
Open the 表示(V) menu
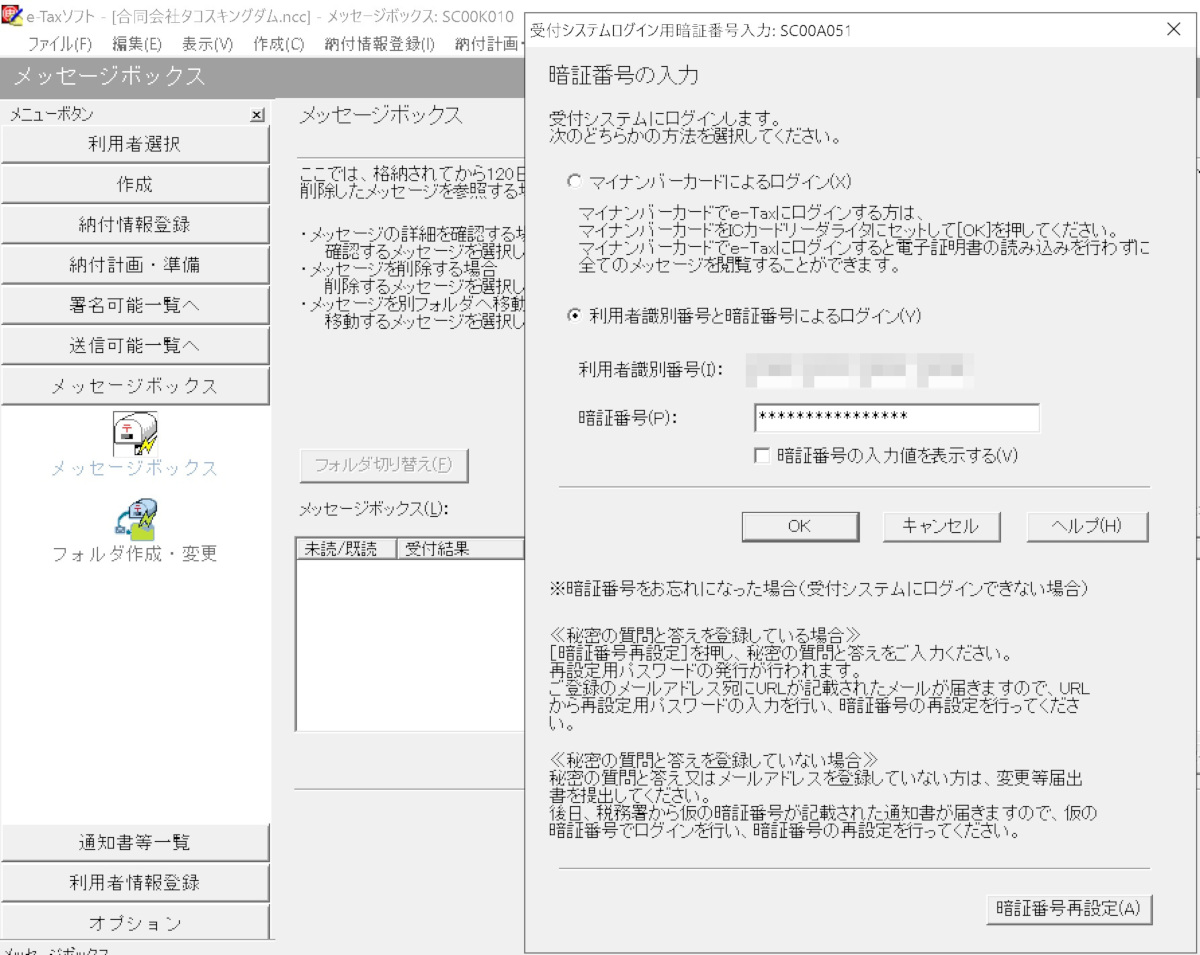[x=207, y=44]
